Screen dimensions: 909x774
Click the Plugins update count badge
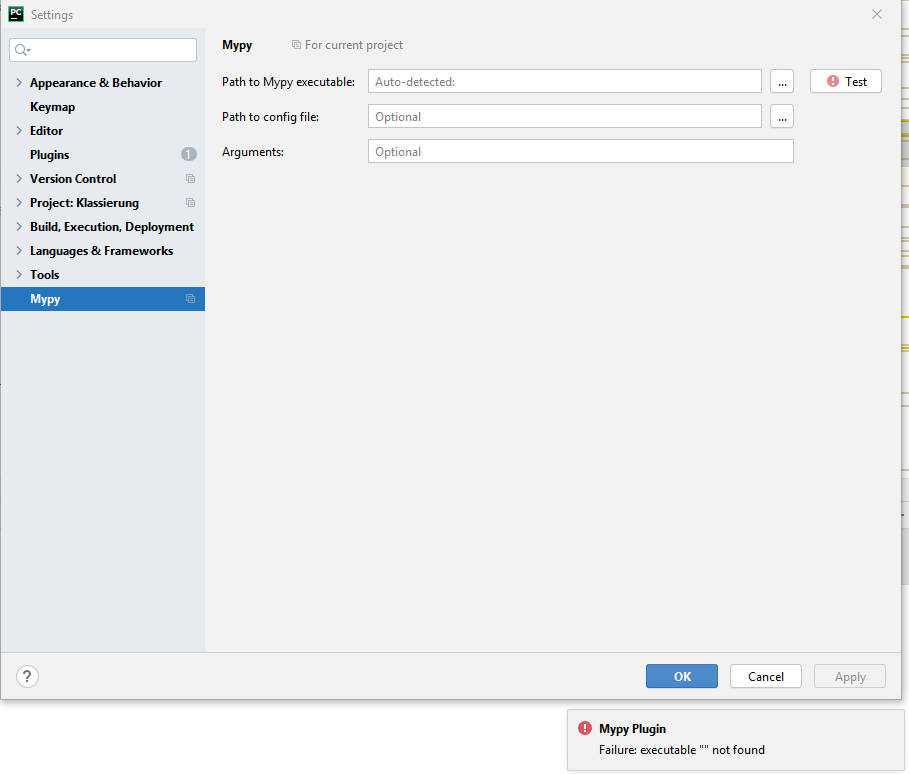point(188,154)
